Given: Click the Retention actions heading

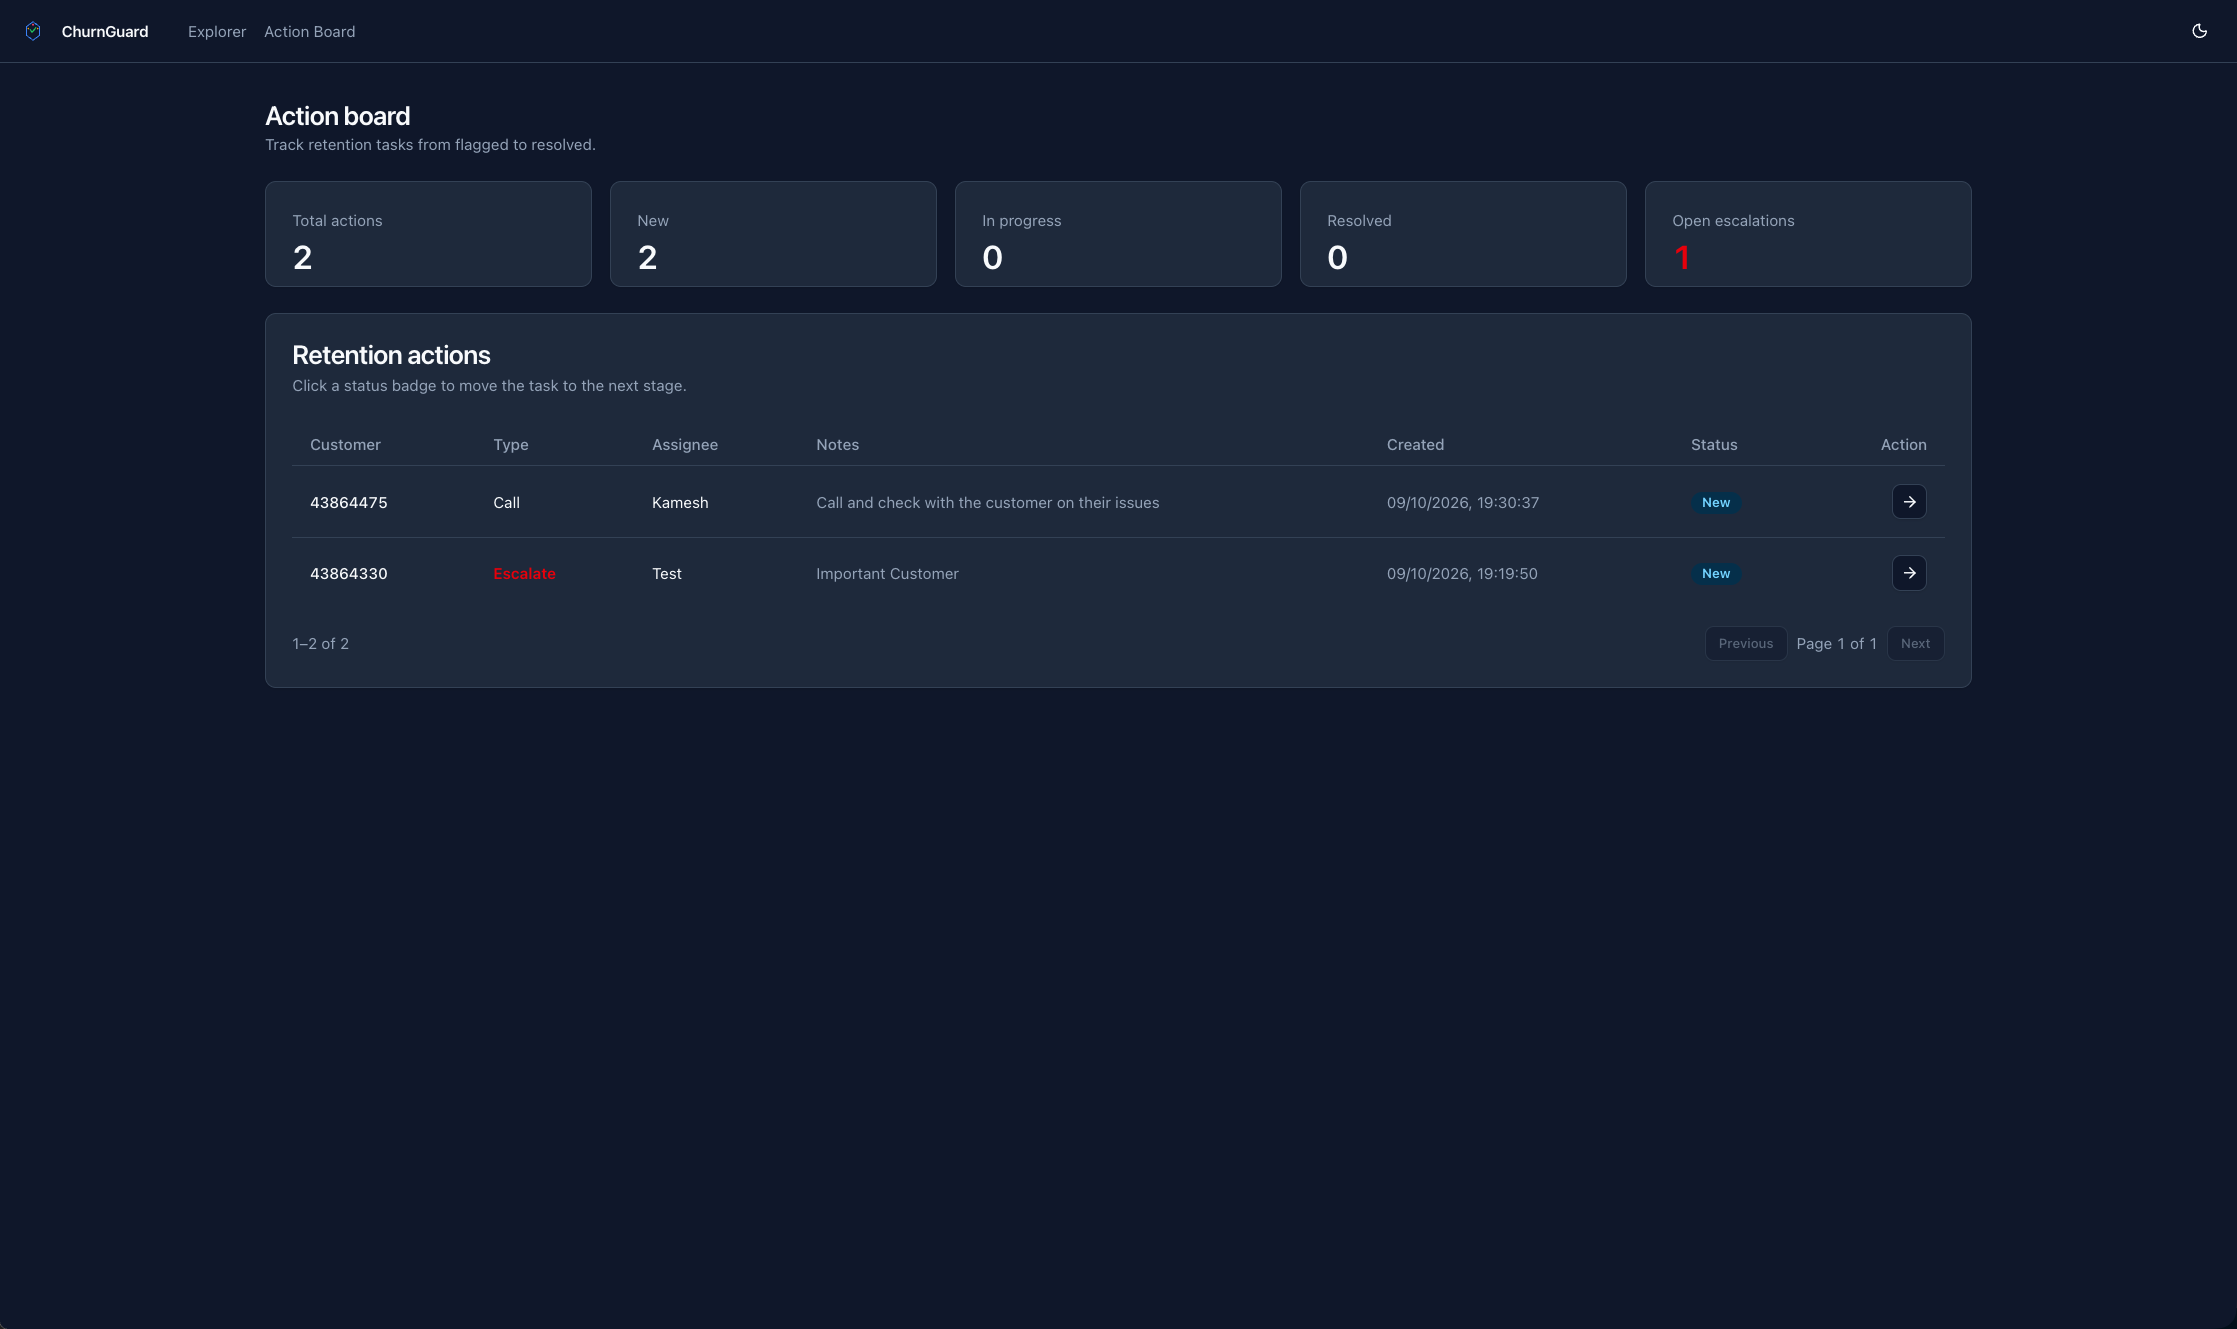Looking at the screenshot, I should 391,355.
